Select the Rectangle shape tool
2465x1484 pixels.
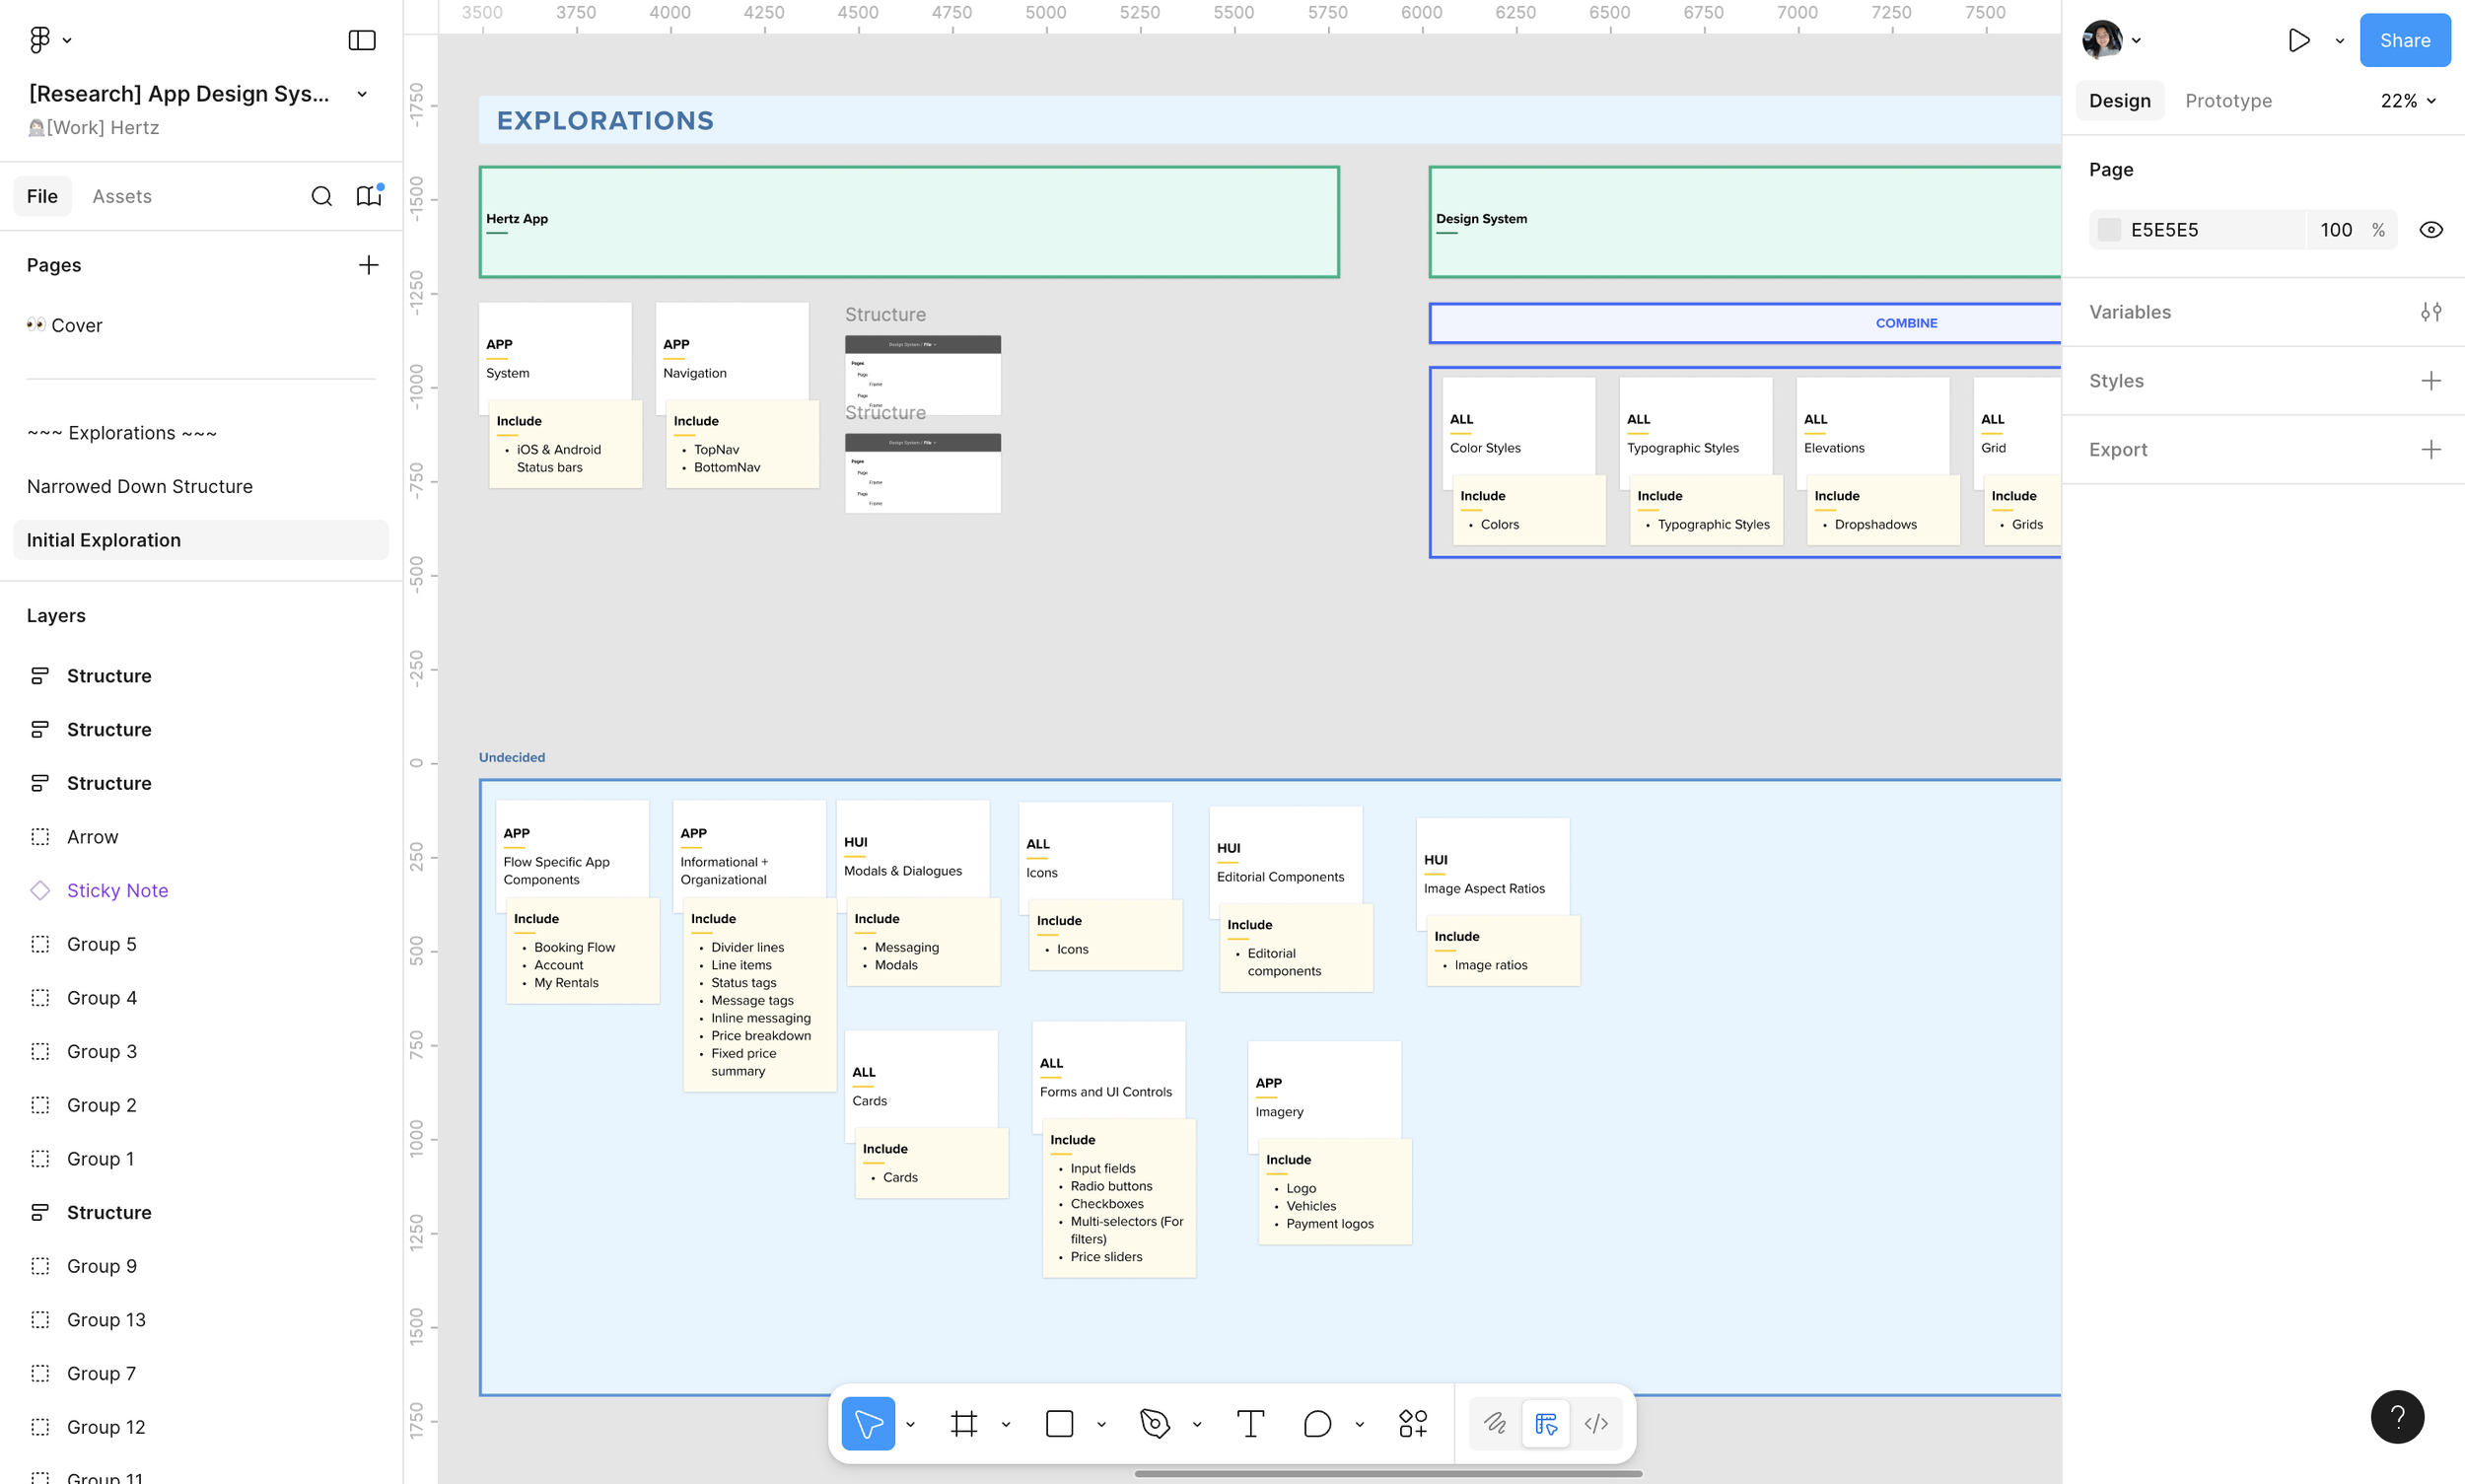tap(1059, 1423)
